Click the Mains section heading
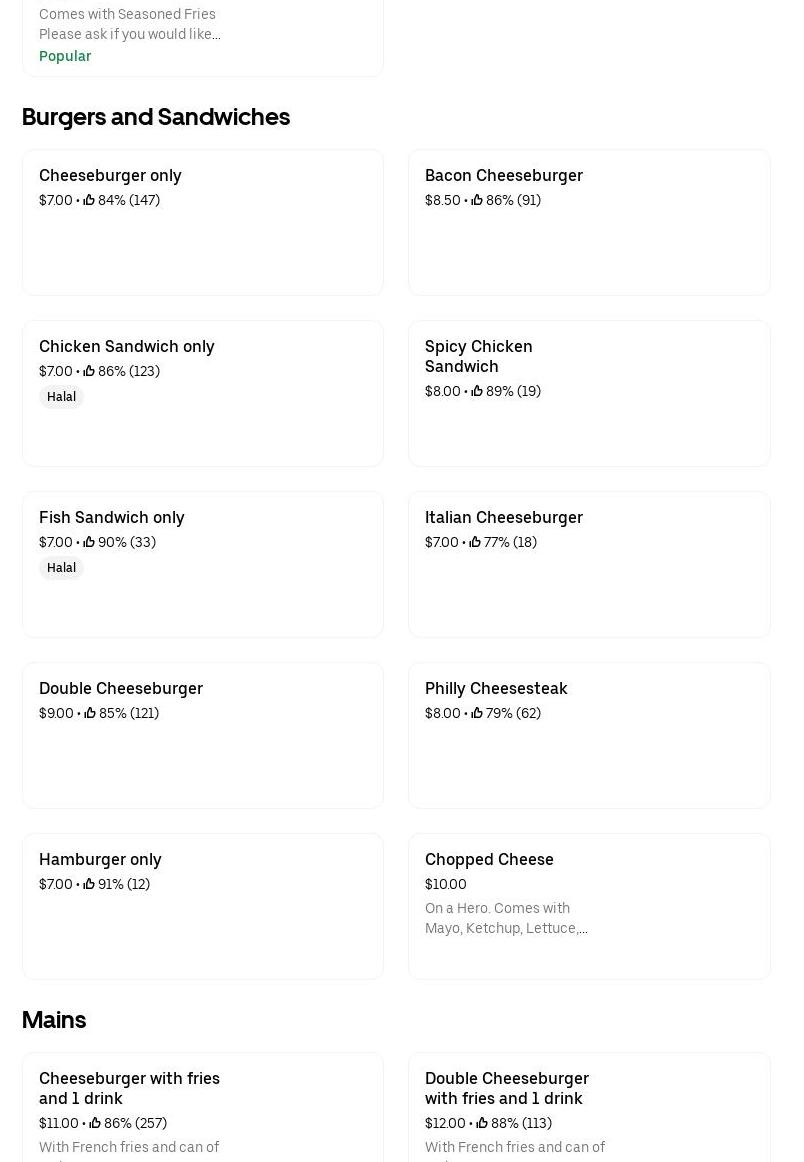The image size is (804, 1162). 54,1020
